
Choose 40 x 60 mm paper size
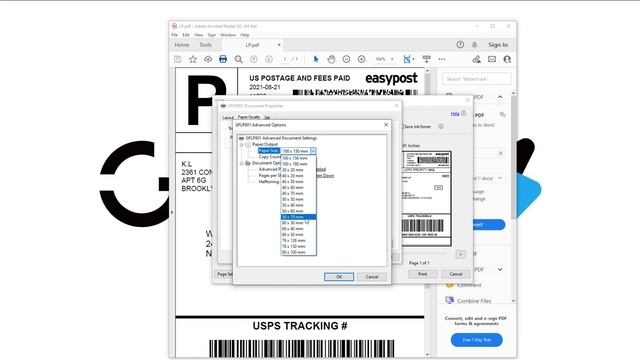click(298, 187)
